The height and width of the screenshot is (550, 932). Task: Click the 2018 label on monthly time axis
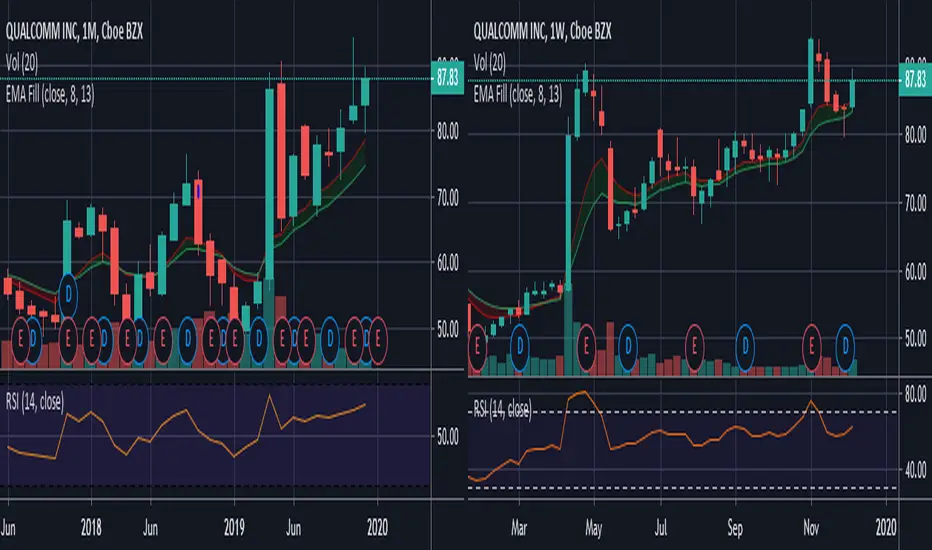91,527
